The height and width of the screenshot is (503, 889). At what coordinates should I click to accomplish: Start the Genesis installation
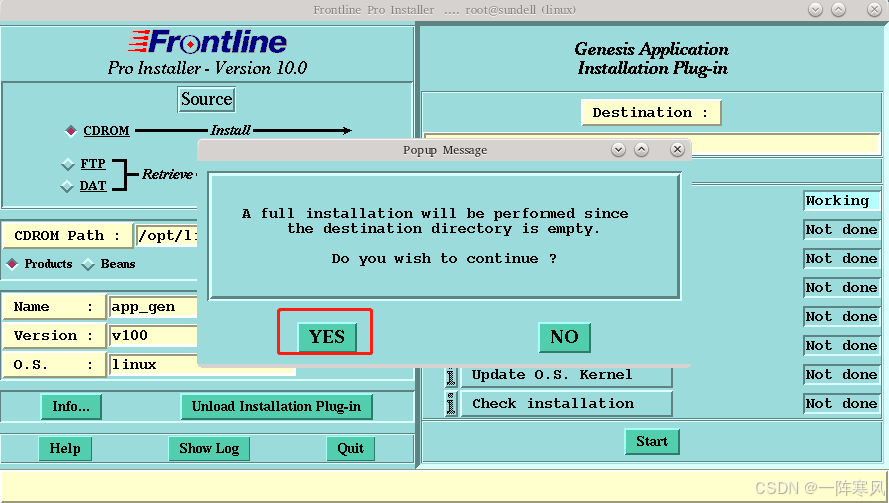[651, 441]
